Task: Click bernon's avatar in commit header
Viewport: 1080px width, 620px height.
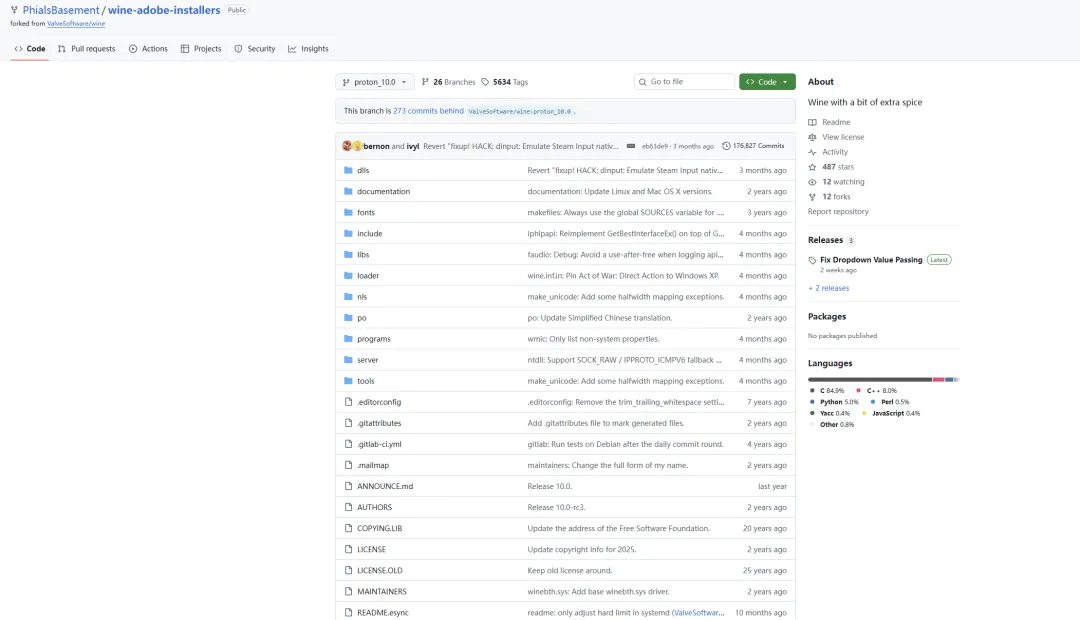Action: [347, 146]
